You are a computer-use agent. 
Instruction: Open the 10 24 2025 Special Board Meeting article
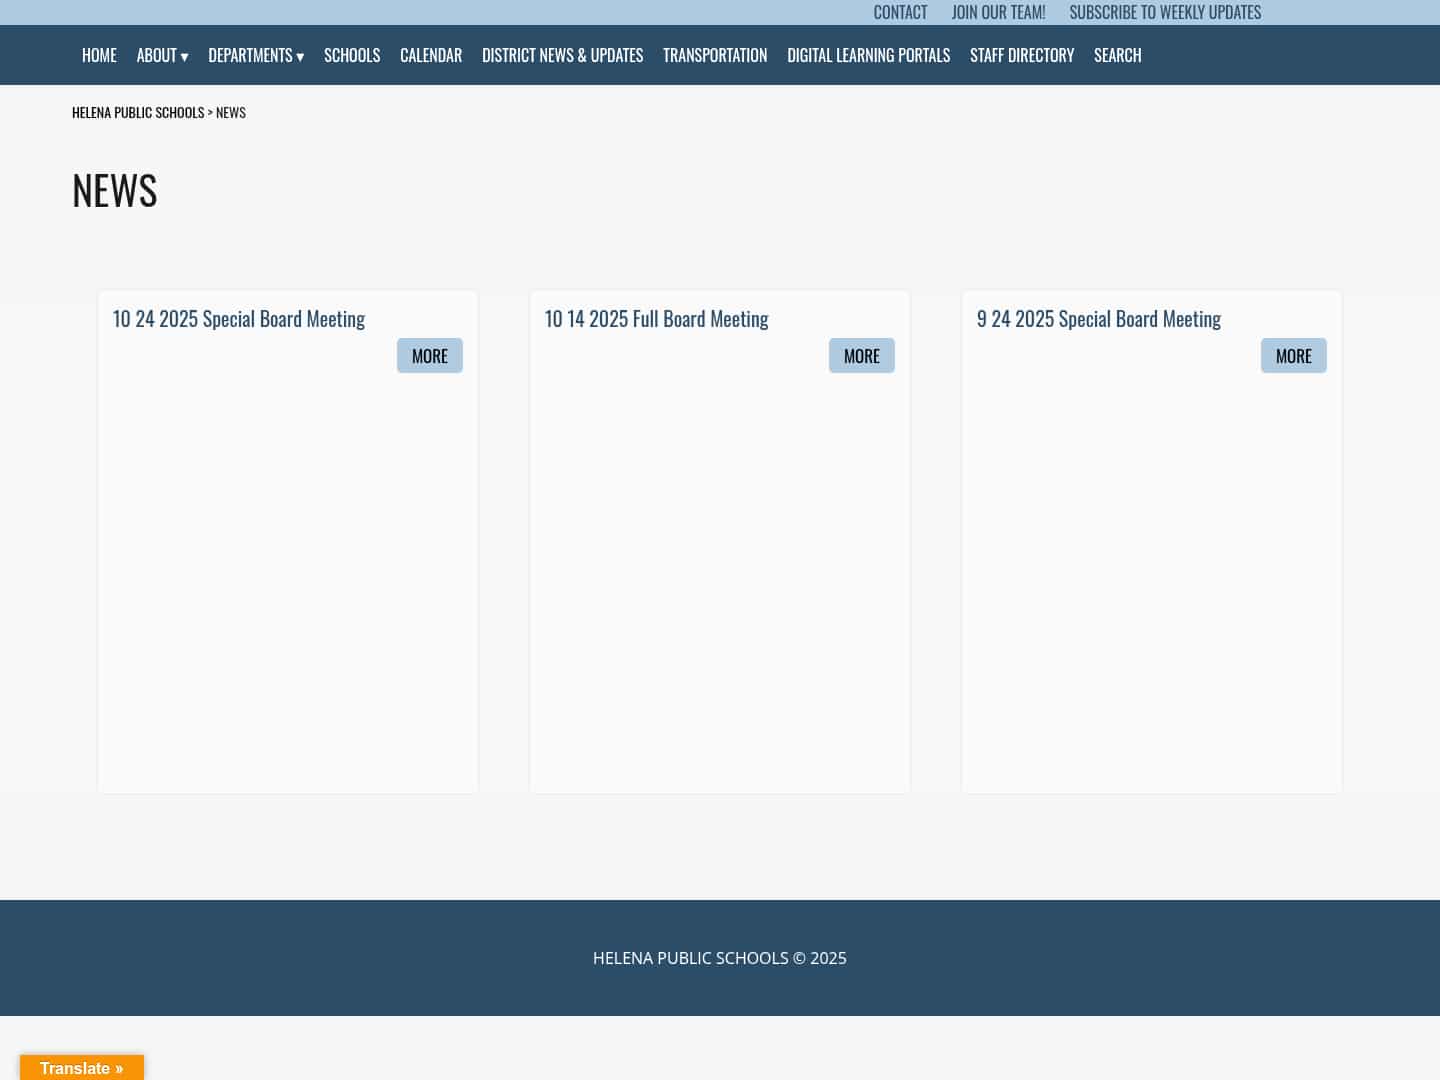pos(239,318)
